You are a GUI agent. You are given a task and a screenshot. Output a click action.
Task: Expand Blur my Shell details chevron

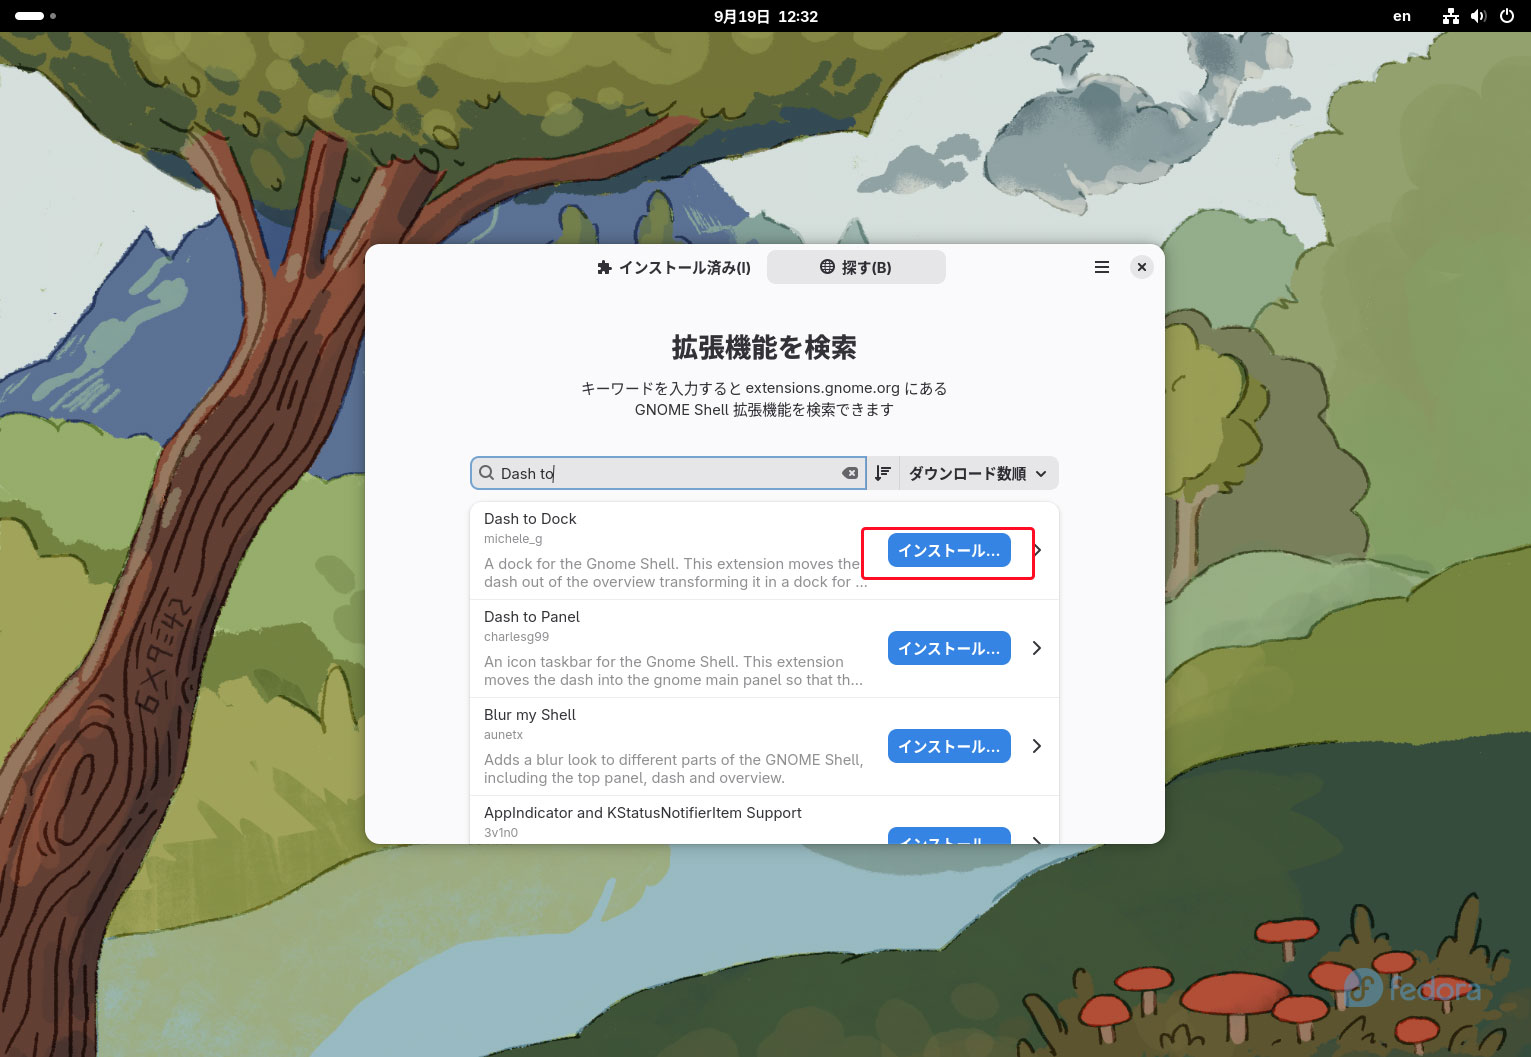pyautogui.click(x=1037, y=746)
